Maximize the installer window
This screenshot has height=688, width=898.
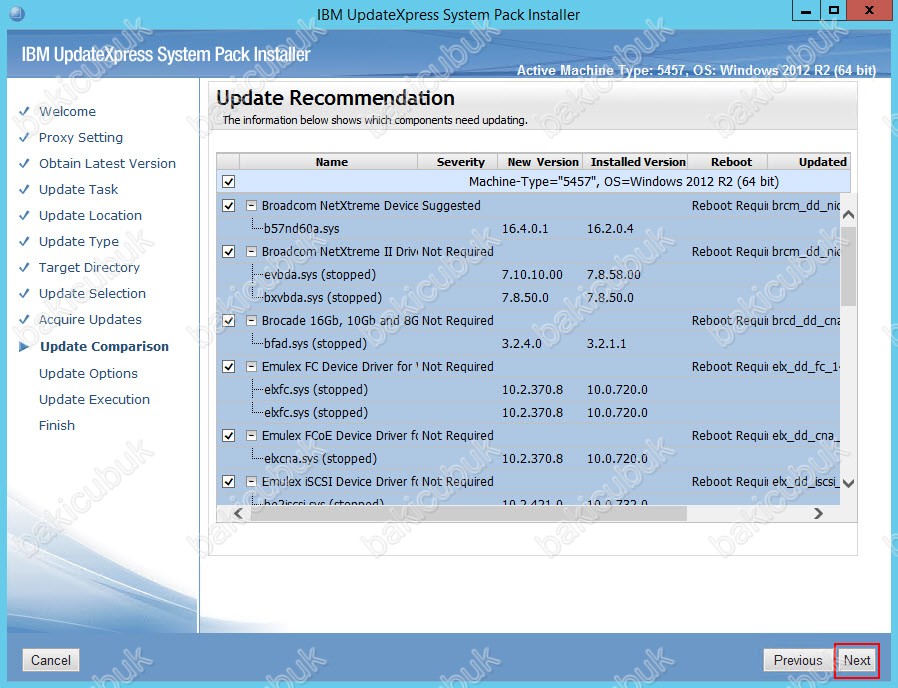[833, 11]
